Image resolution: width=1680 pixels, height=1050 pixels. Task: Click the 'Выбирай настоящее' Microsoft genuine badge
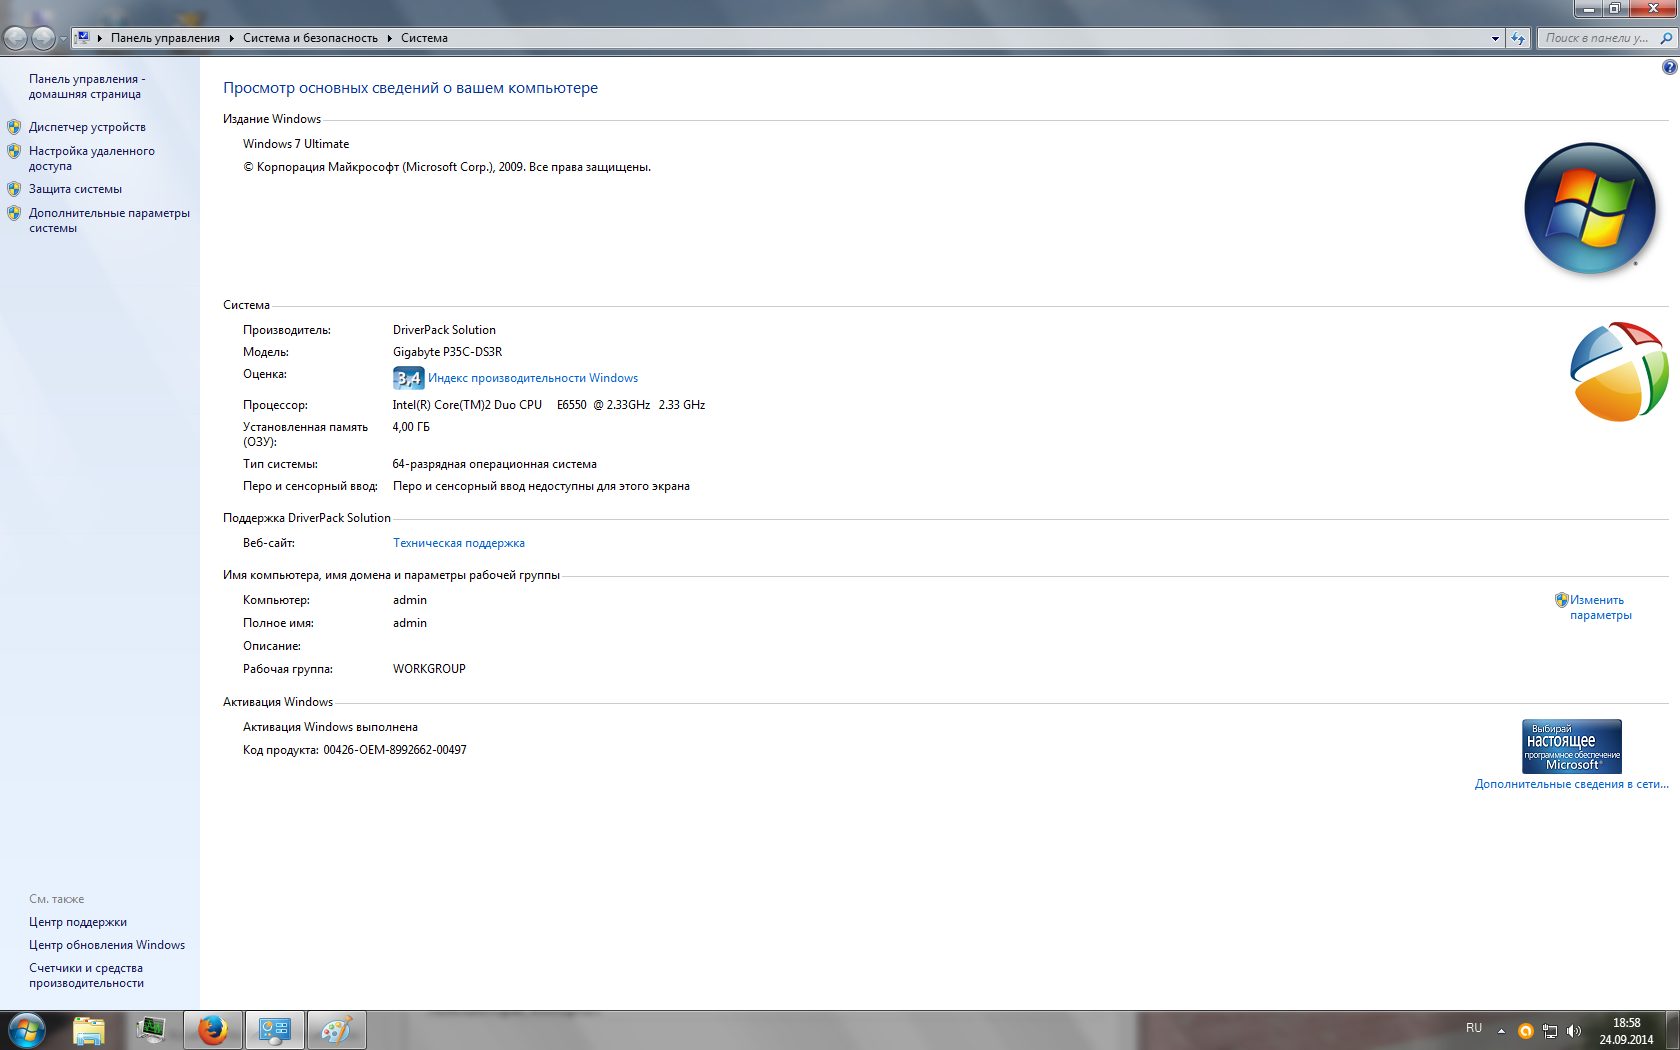(x=1572, y=746)
